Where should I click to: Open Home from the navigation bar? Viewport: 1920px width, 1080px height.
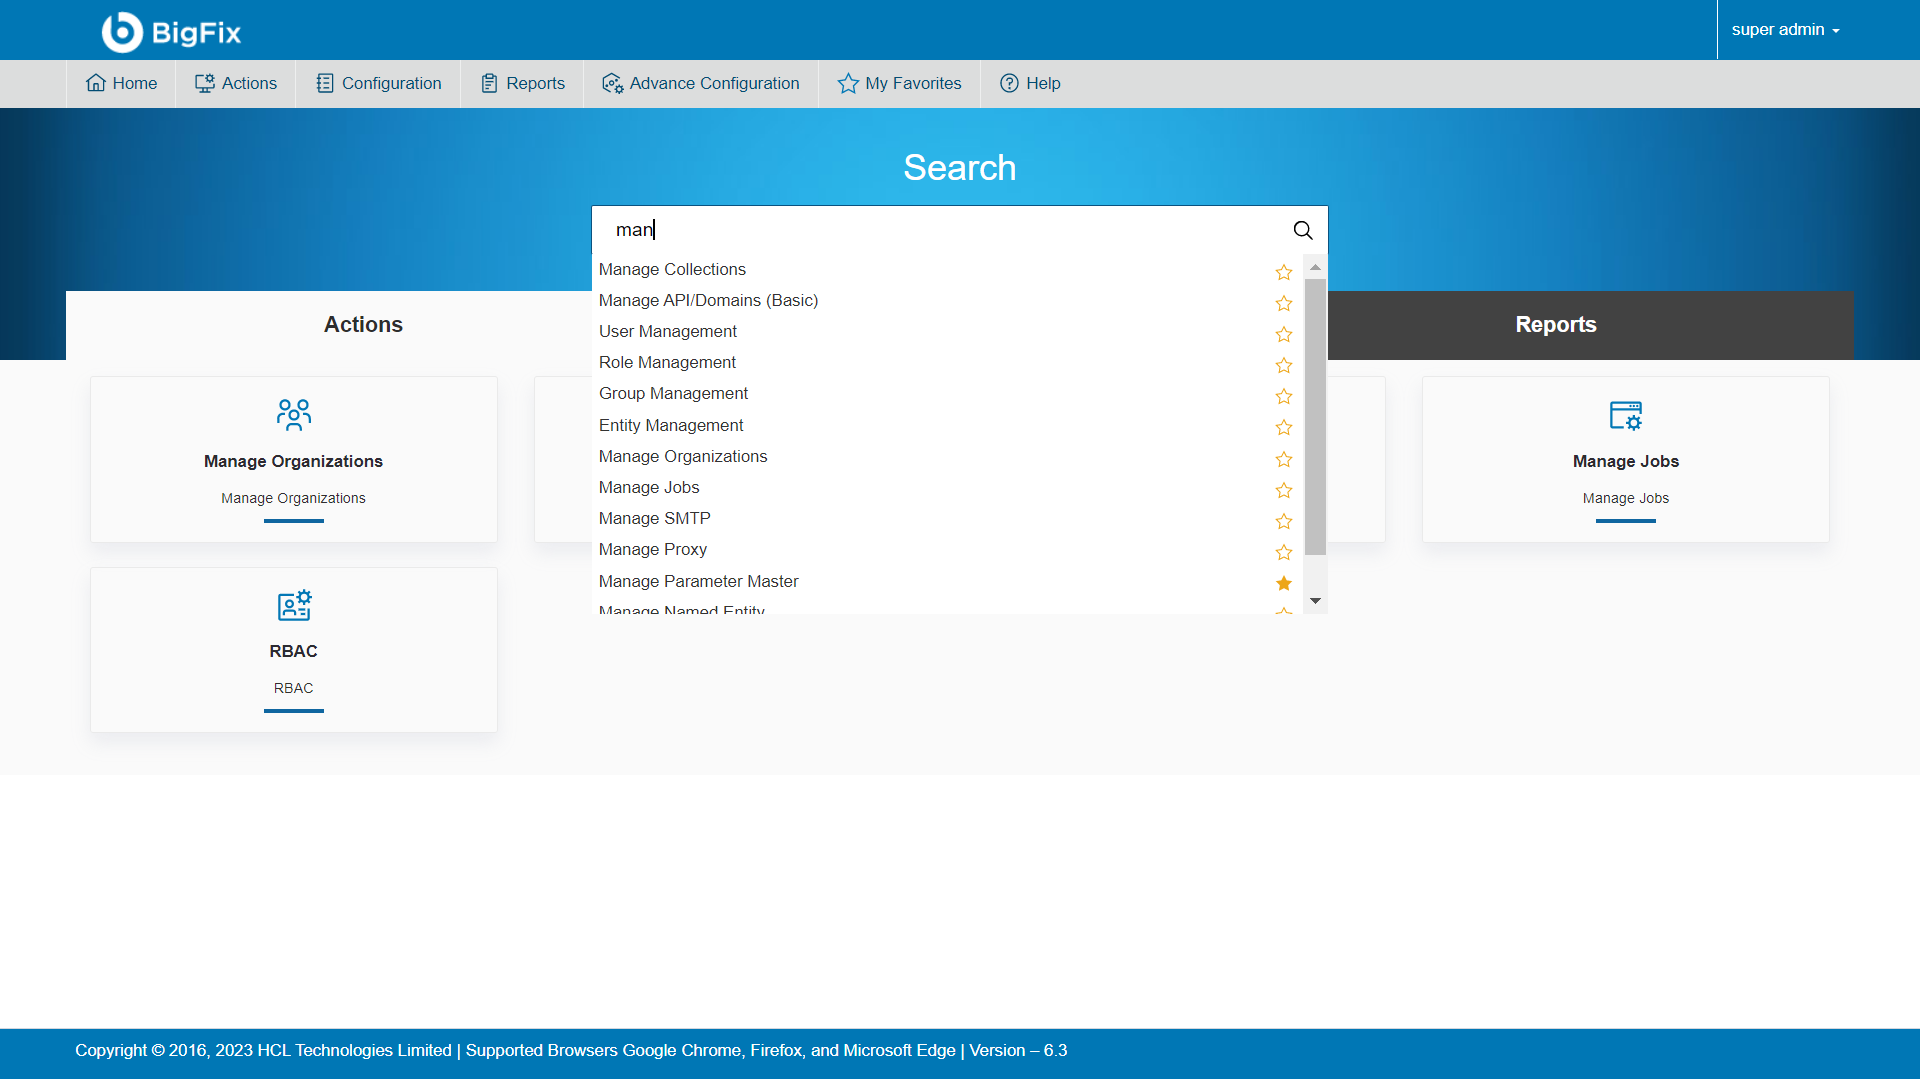pyautogui.click(x=121, y=83)
